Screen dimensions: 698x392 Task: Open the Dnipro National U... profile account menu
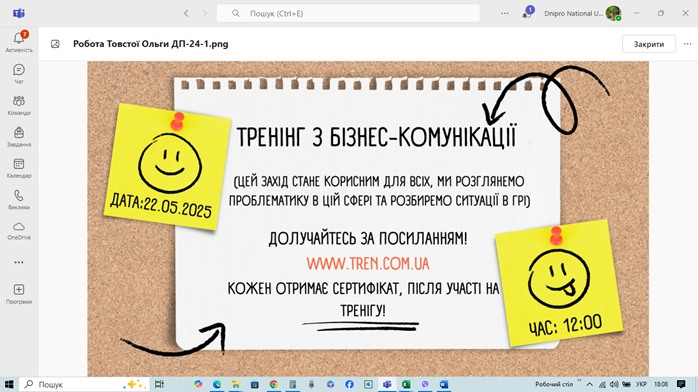coord(582,13)
